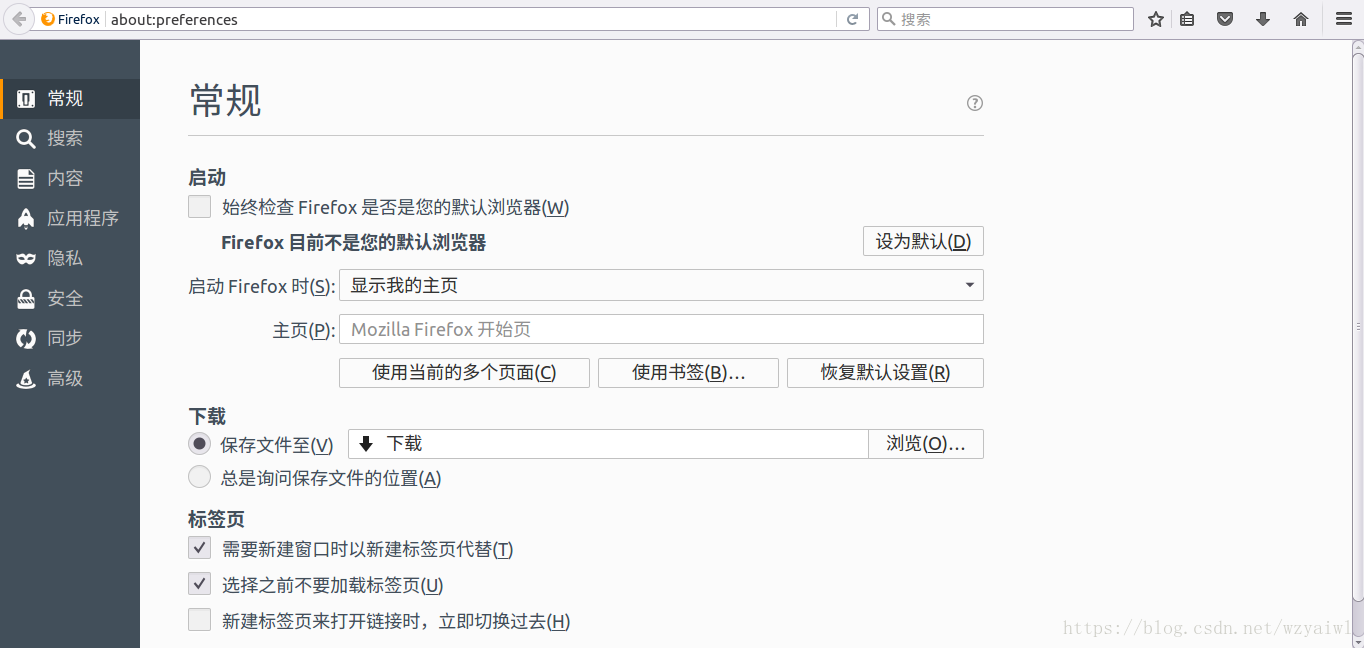Open 常规 general settings in sidebar
1364x648 pixels.
(x=70, y=98)
